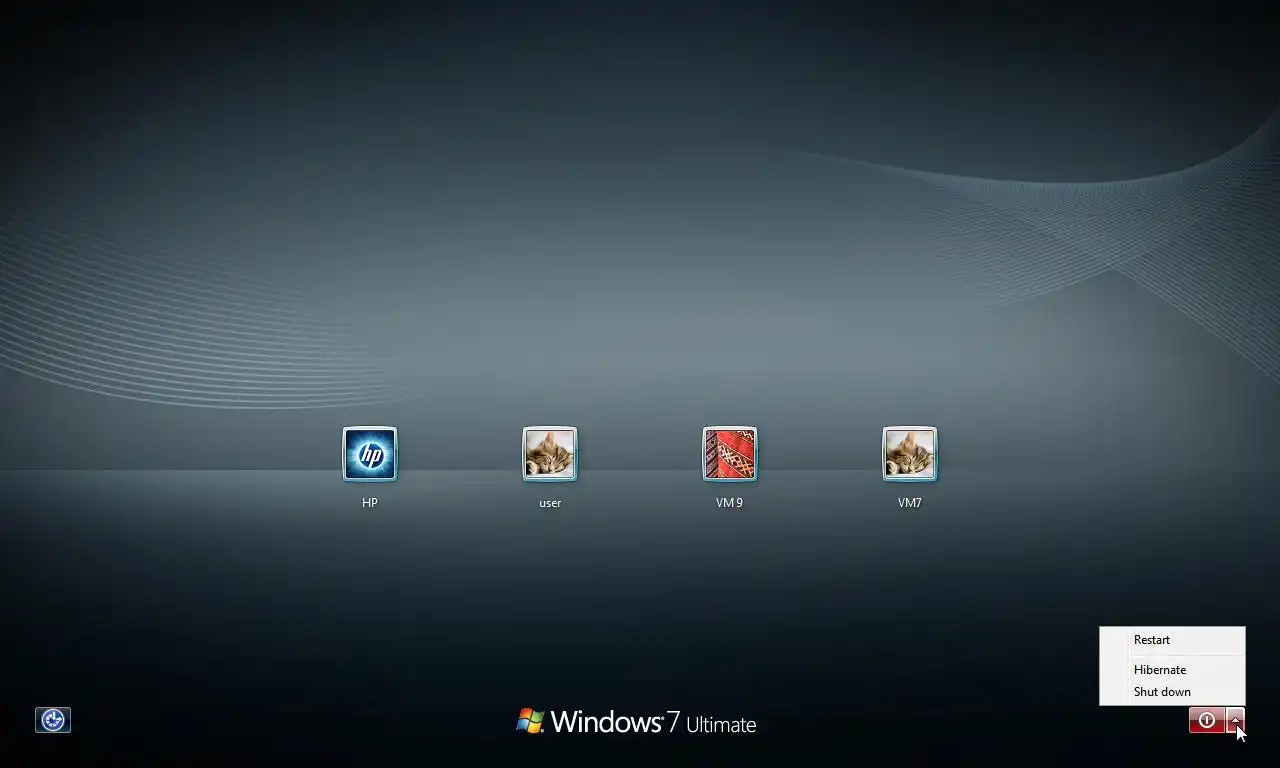Select the VM7 account picture

(910, 454)
